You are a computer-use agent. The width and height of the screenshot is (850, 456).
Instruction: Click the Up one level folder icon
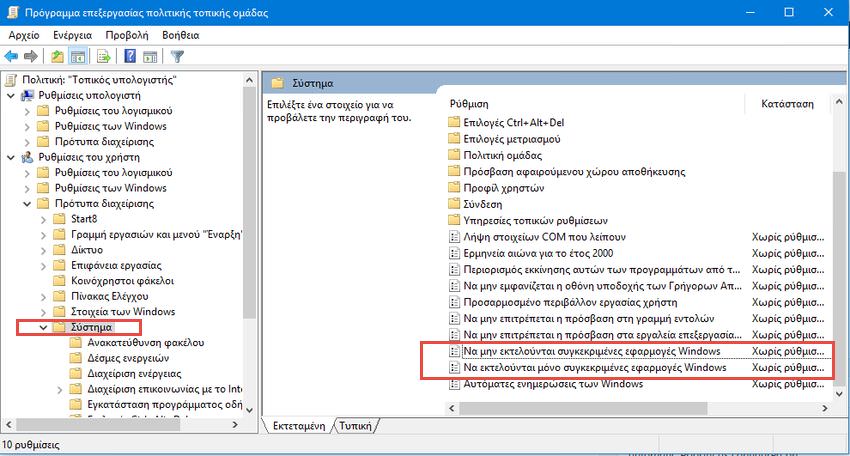(58, 55)
